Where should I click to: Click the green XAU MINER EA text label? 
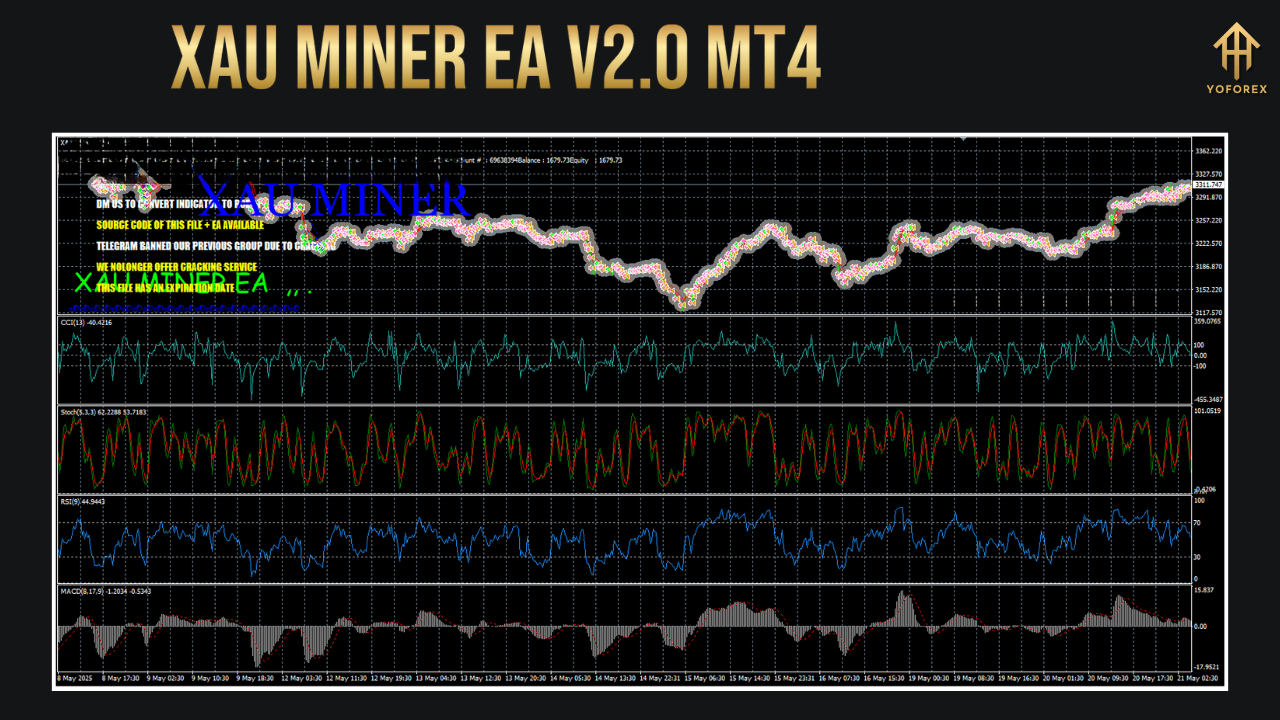click(x=171, y=283)
